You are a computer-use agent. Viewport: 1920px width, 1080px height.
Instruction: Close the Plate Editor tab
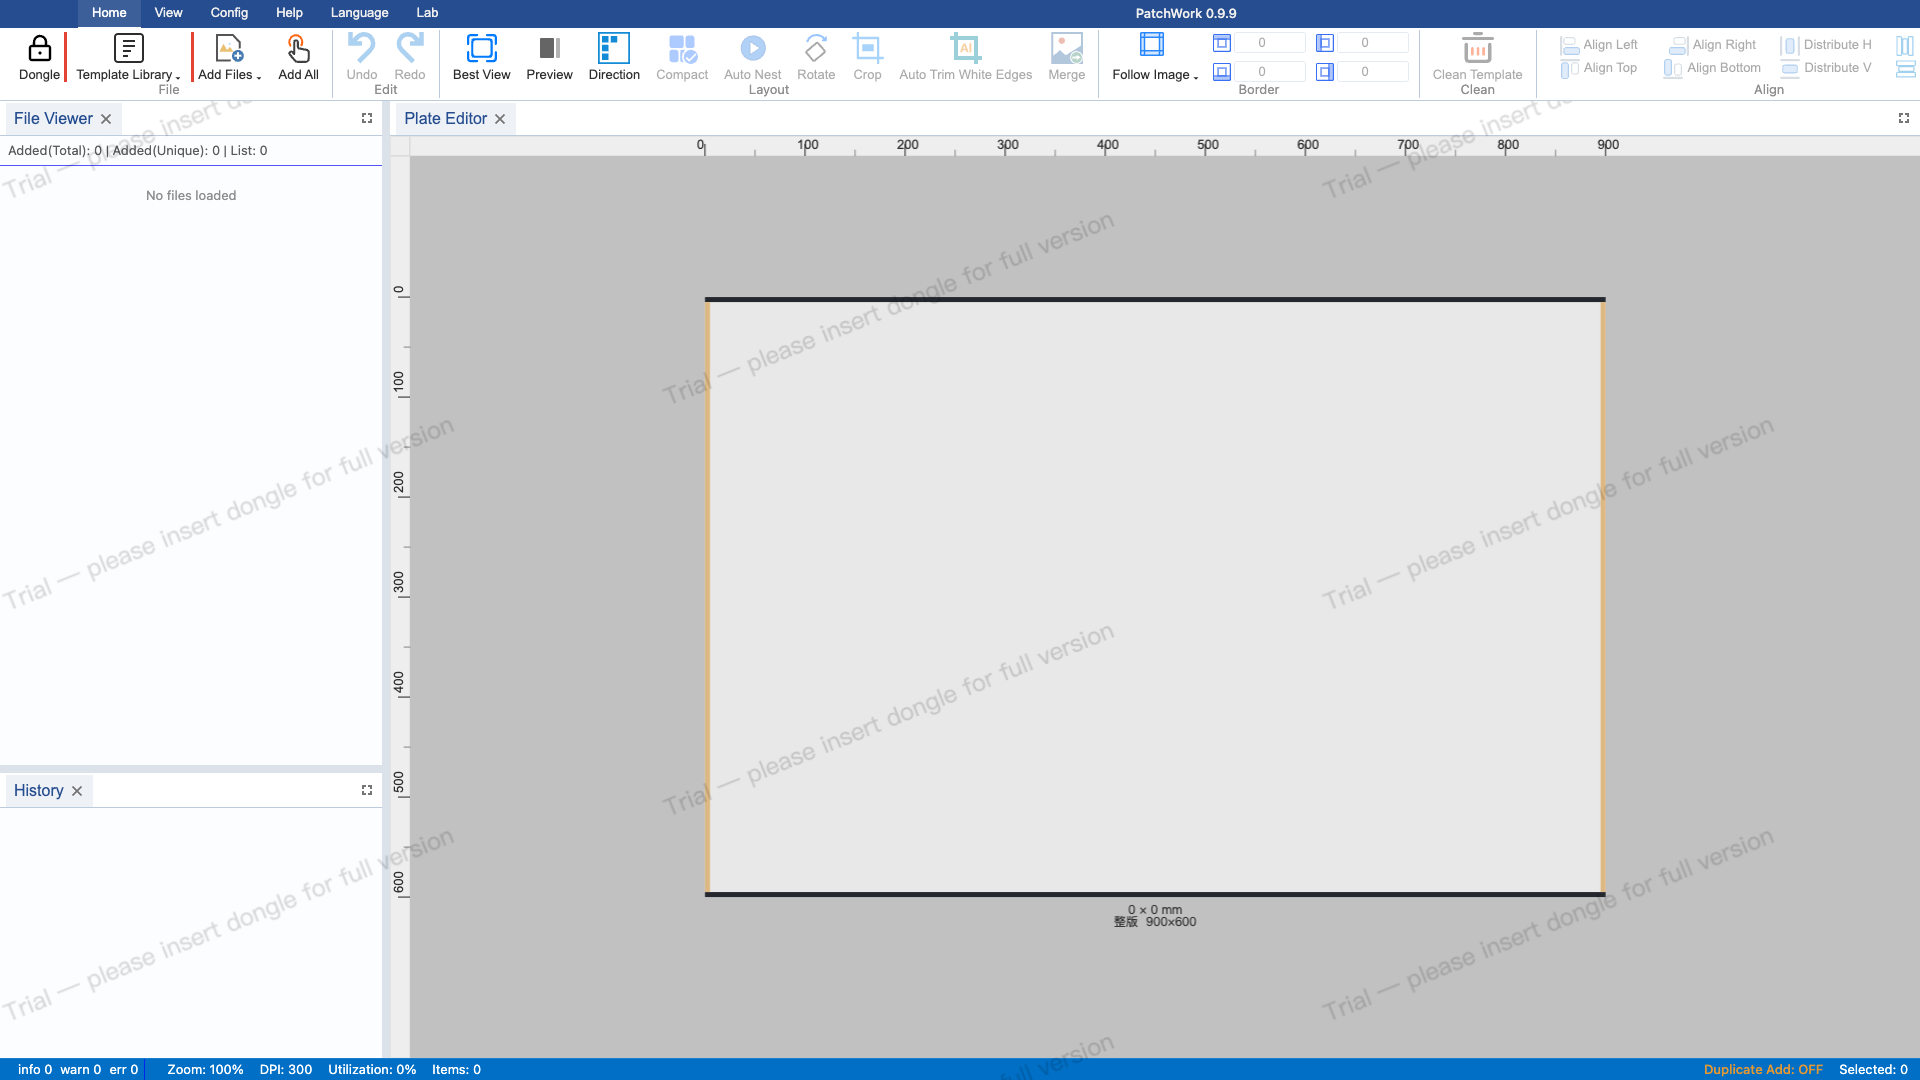500,119
